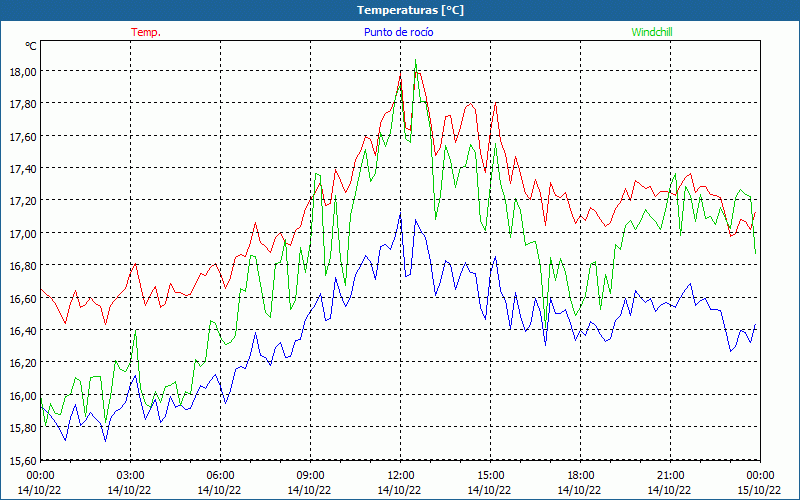The width and height of the screenshot is (800, 500).
Task: Click the 16,20 y-axis value
Action: (x=23, y=363)
